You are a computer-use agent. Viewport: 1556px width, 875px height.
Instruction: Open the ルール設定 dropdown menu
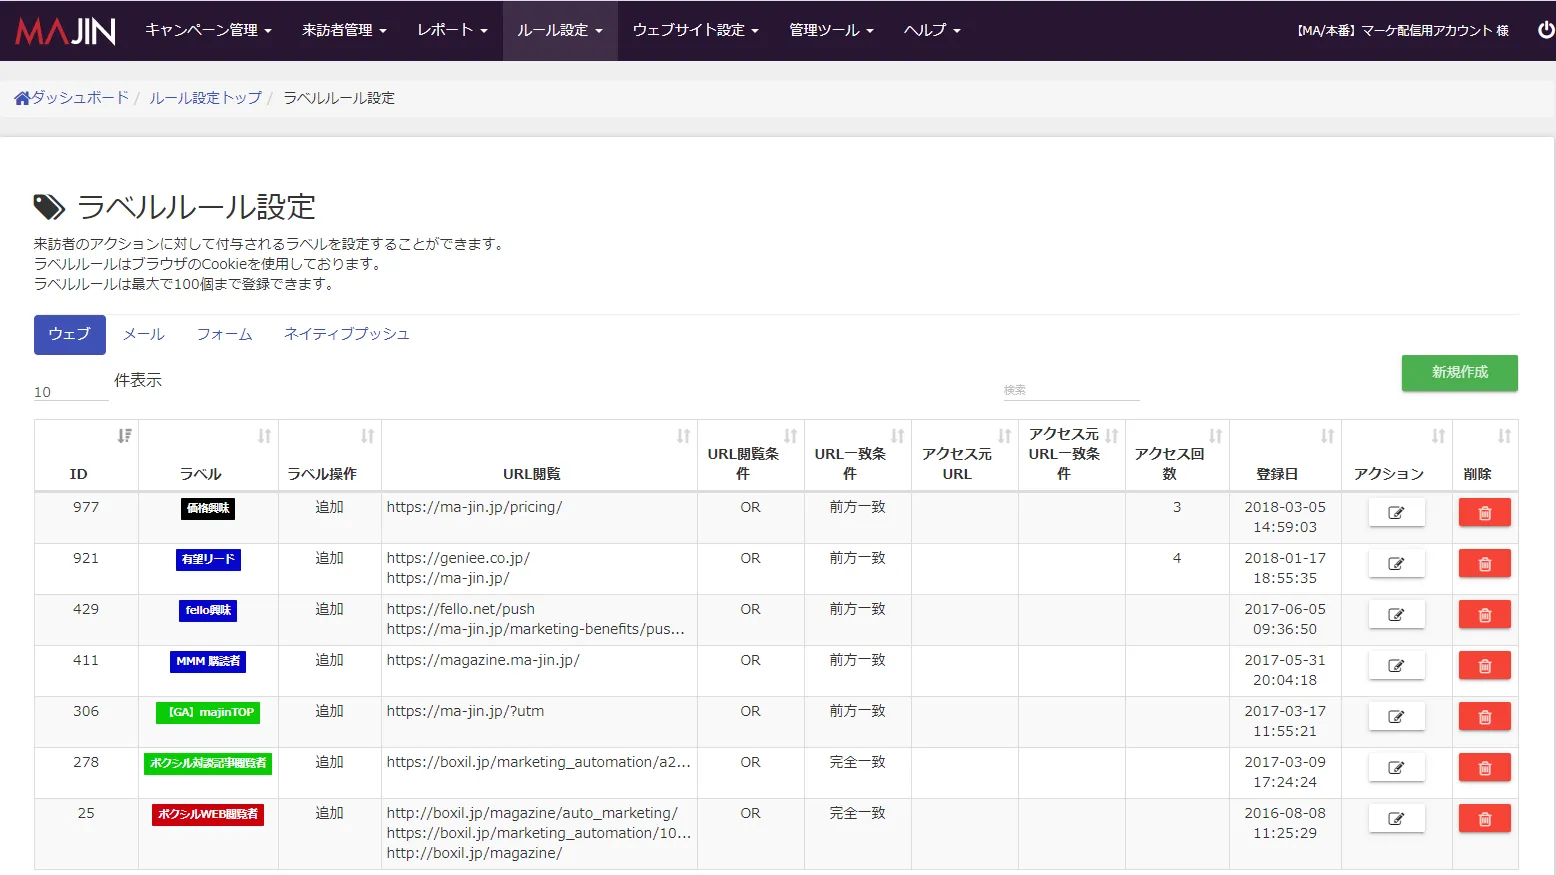(x=560, y=30)
